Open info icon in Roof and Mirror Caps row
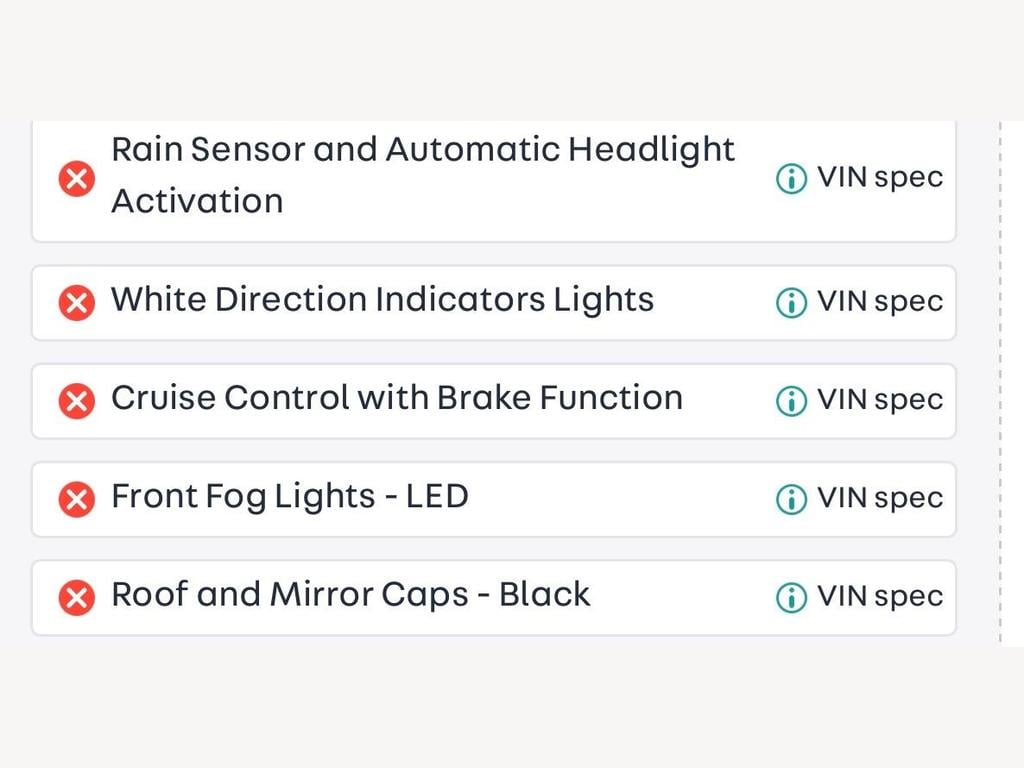 tap(792, 598)
